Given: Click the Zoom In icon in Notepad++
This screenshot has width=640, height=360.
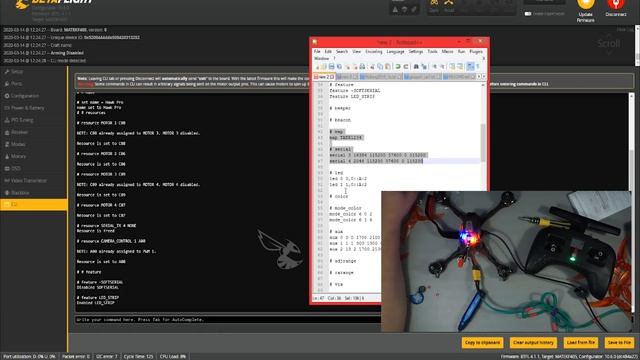Looking at the screenshot, I should tap(434, 67).
